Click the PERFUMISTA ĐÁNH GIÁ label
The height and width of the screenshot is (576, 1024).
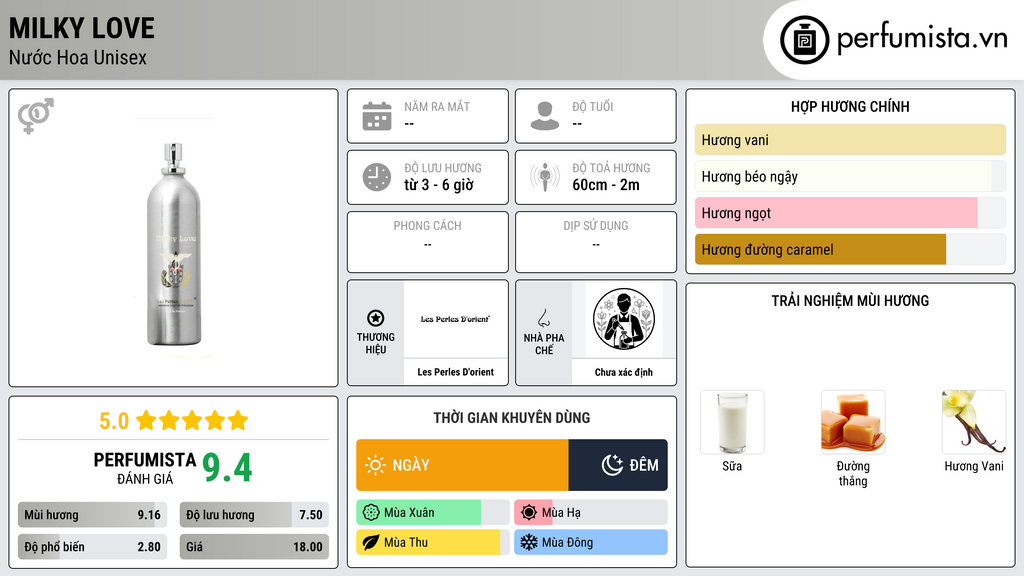pyautogui.click(x=144, y=468)
